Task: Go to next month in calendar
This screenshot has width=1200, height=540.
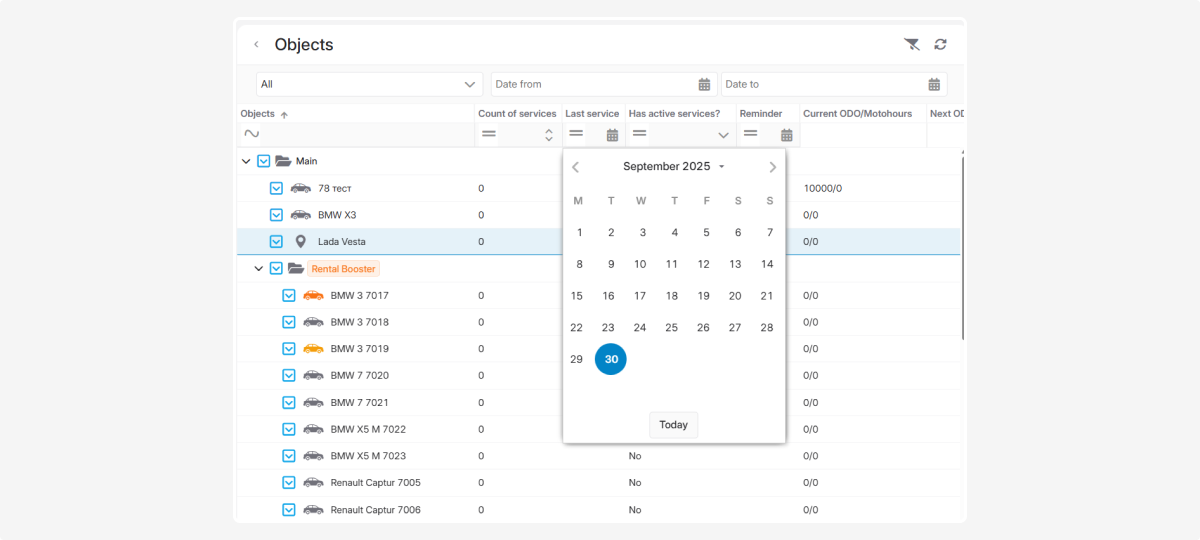Action: (772, 167)
